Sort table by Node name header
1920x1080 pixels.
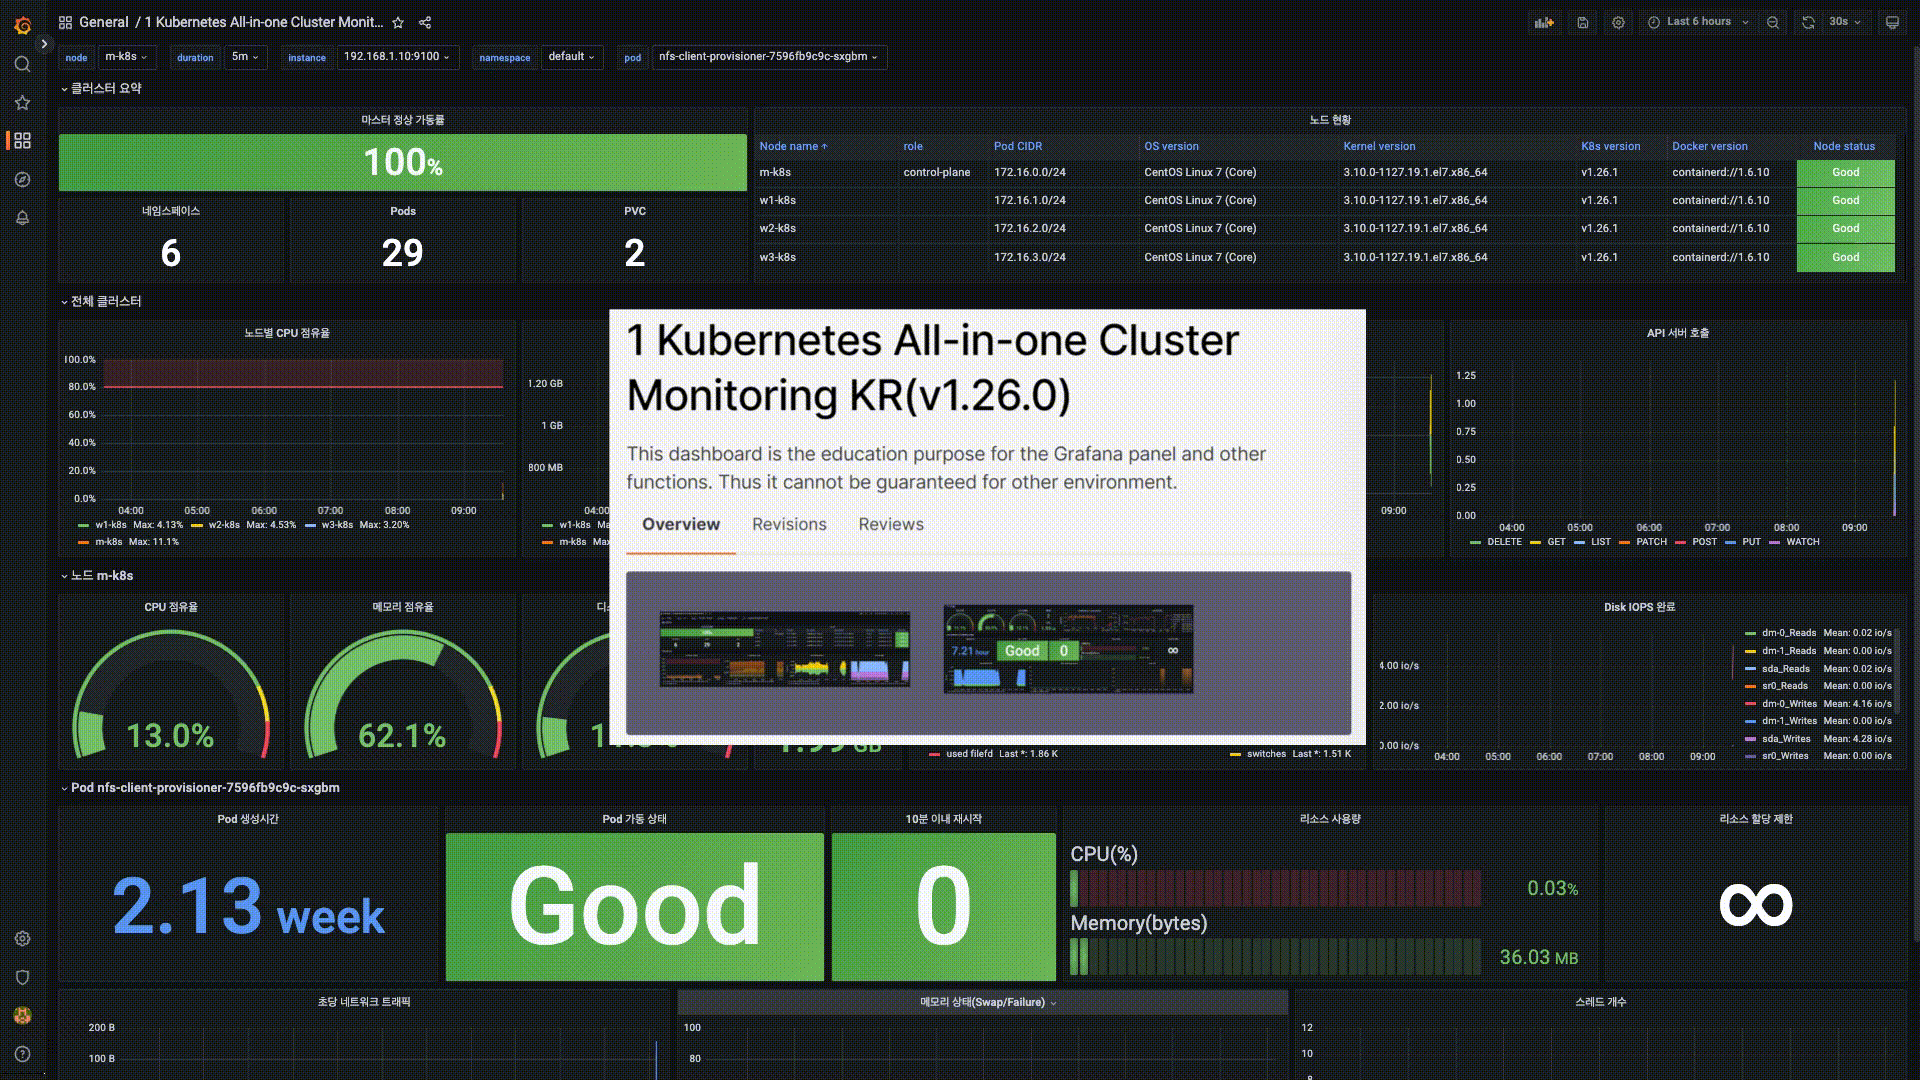pyautogui.click(x=788, y=146)
